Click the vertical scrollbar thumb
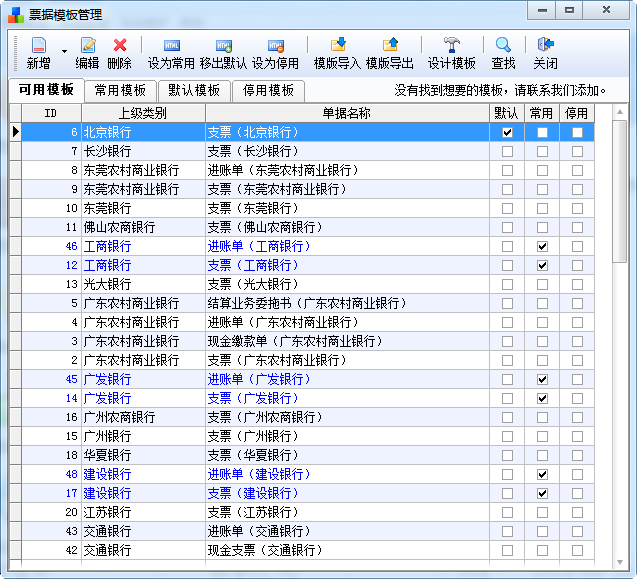The width and height of the screenshot is (637, 579). [620, 192]
